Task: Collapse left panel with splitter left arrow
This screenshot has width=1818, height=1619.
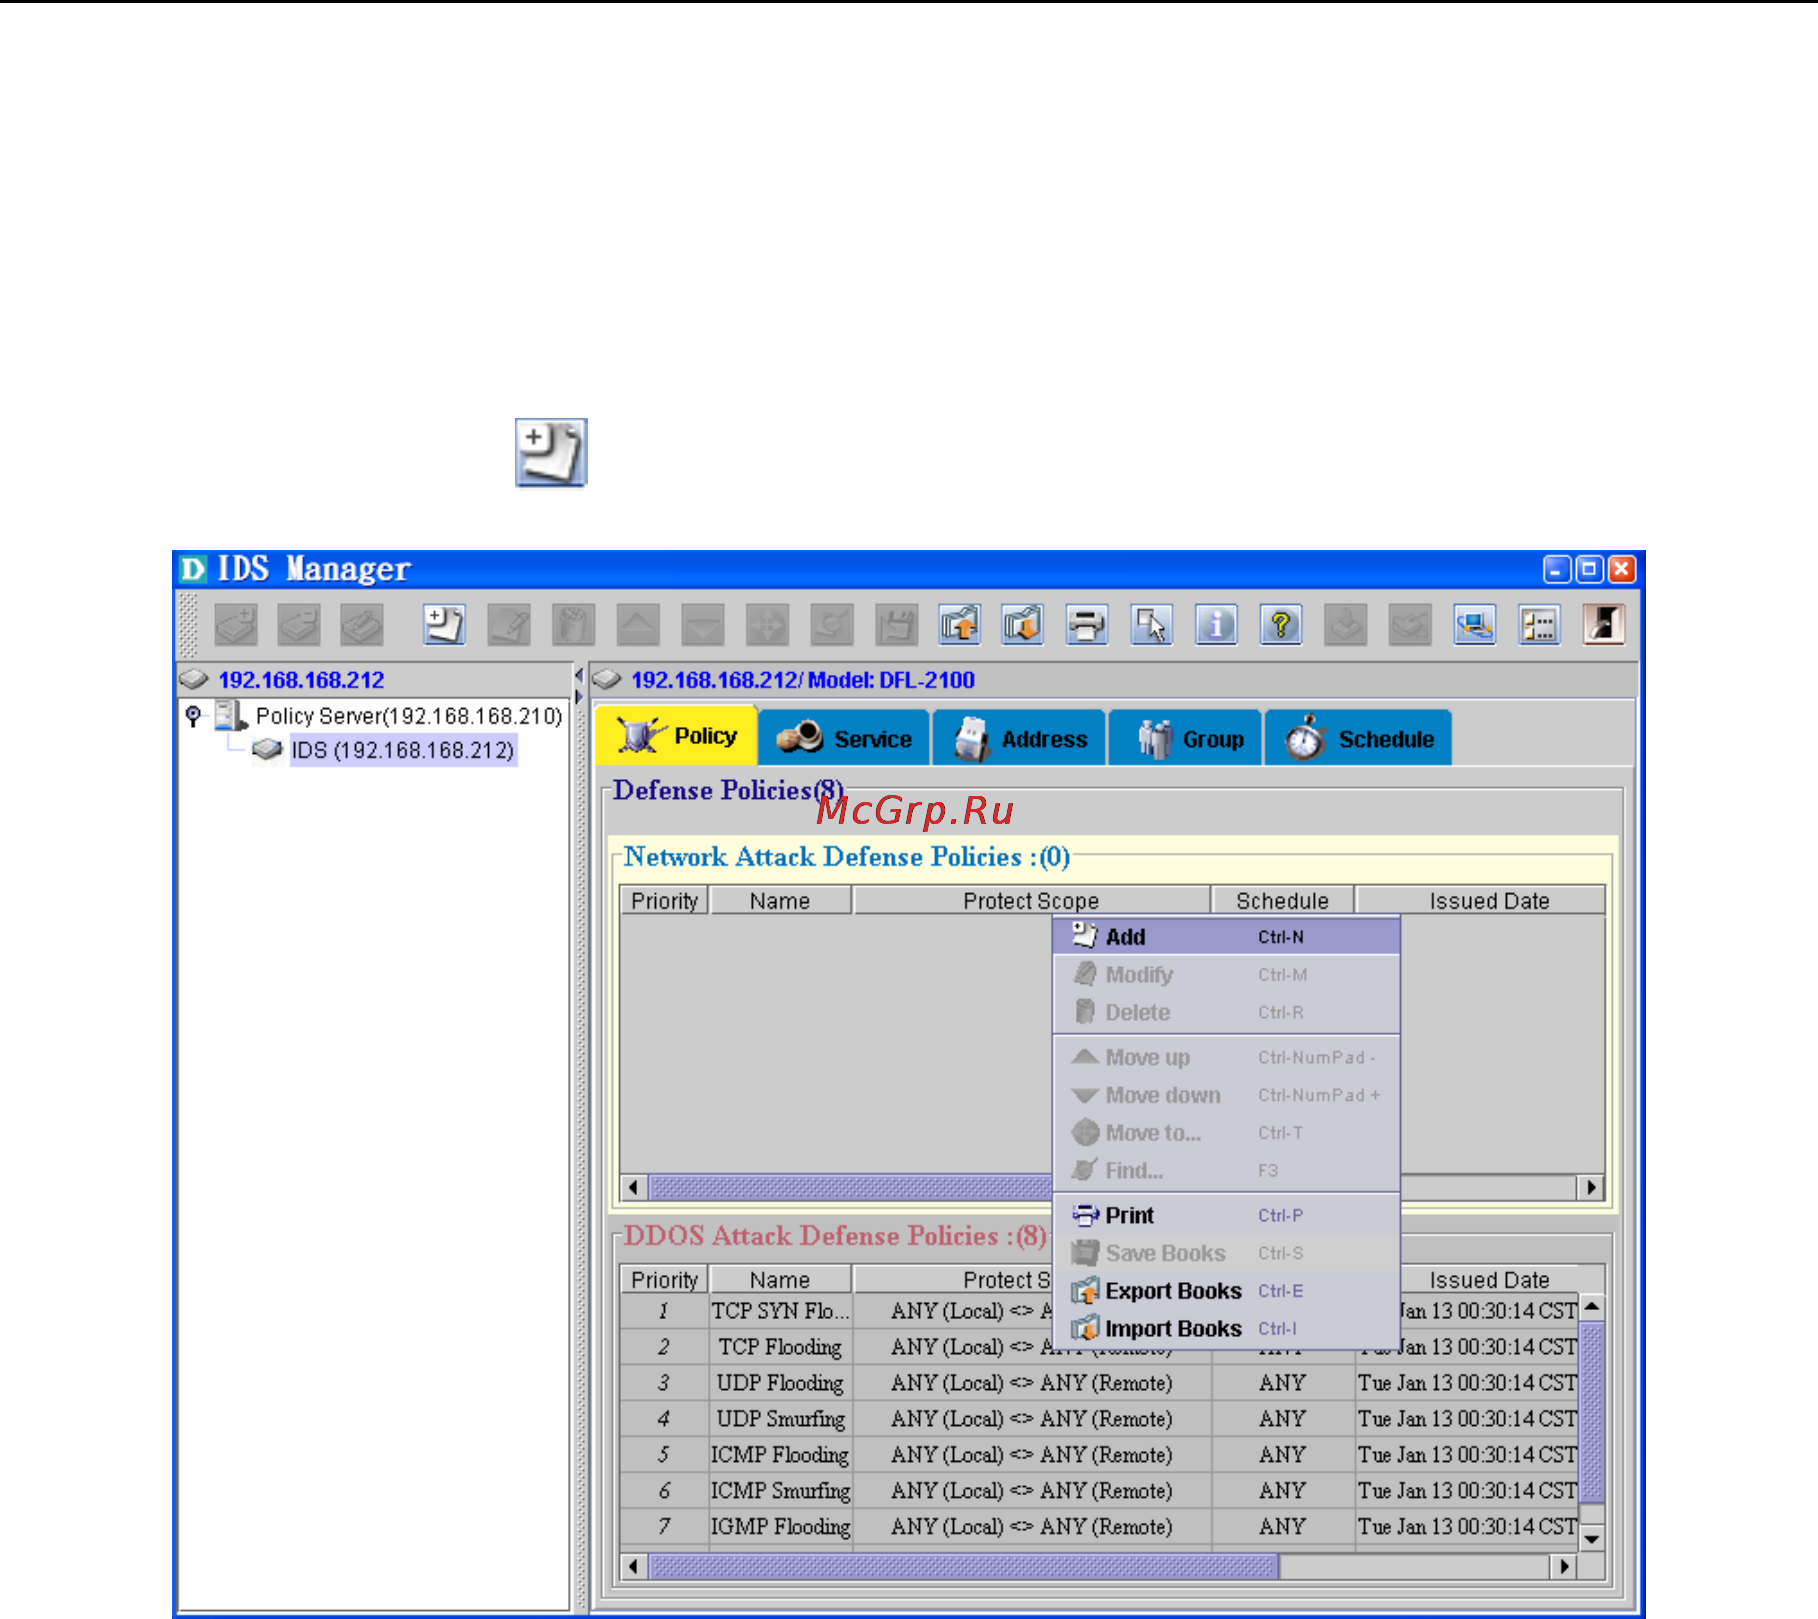Action: pyautogui.click(x=579, y=678)
